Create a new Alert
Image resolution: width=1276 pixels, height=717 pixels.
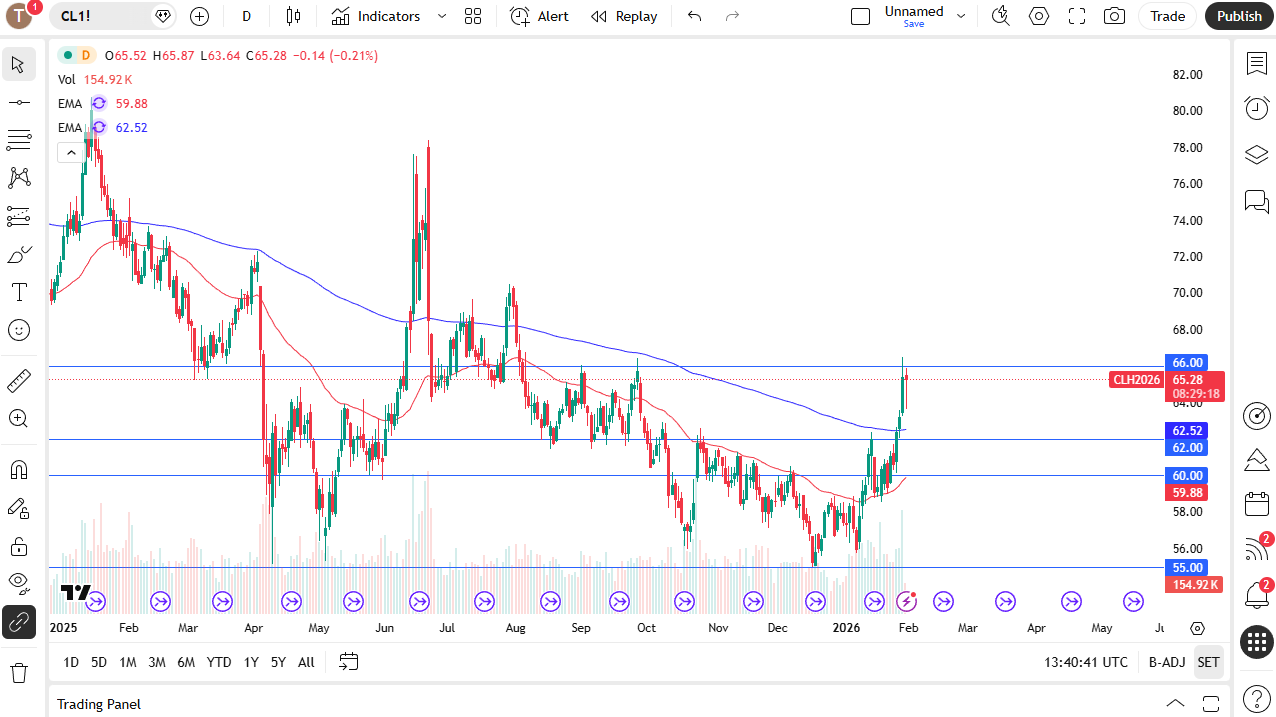click(539, 16)
